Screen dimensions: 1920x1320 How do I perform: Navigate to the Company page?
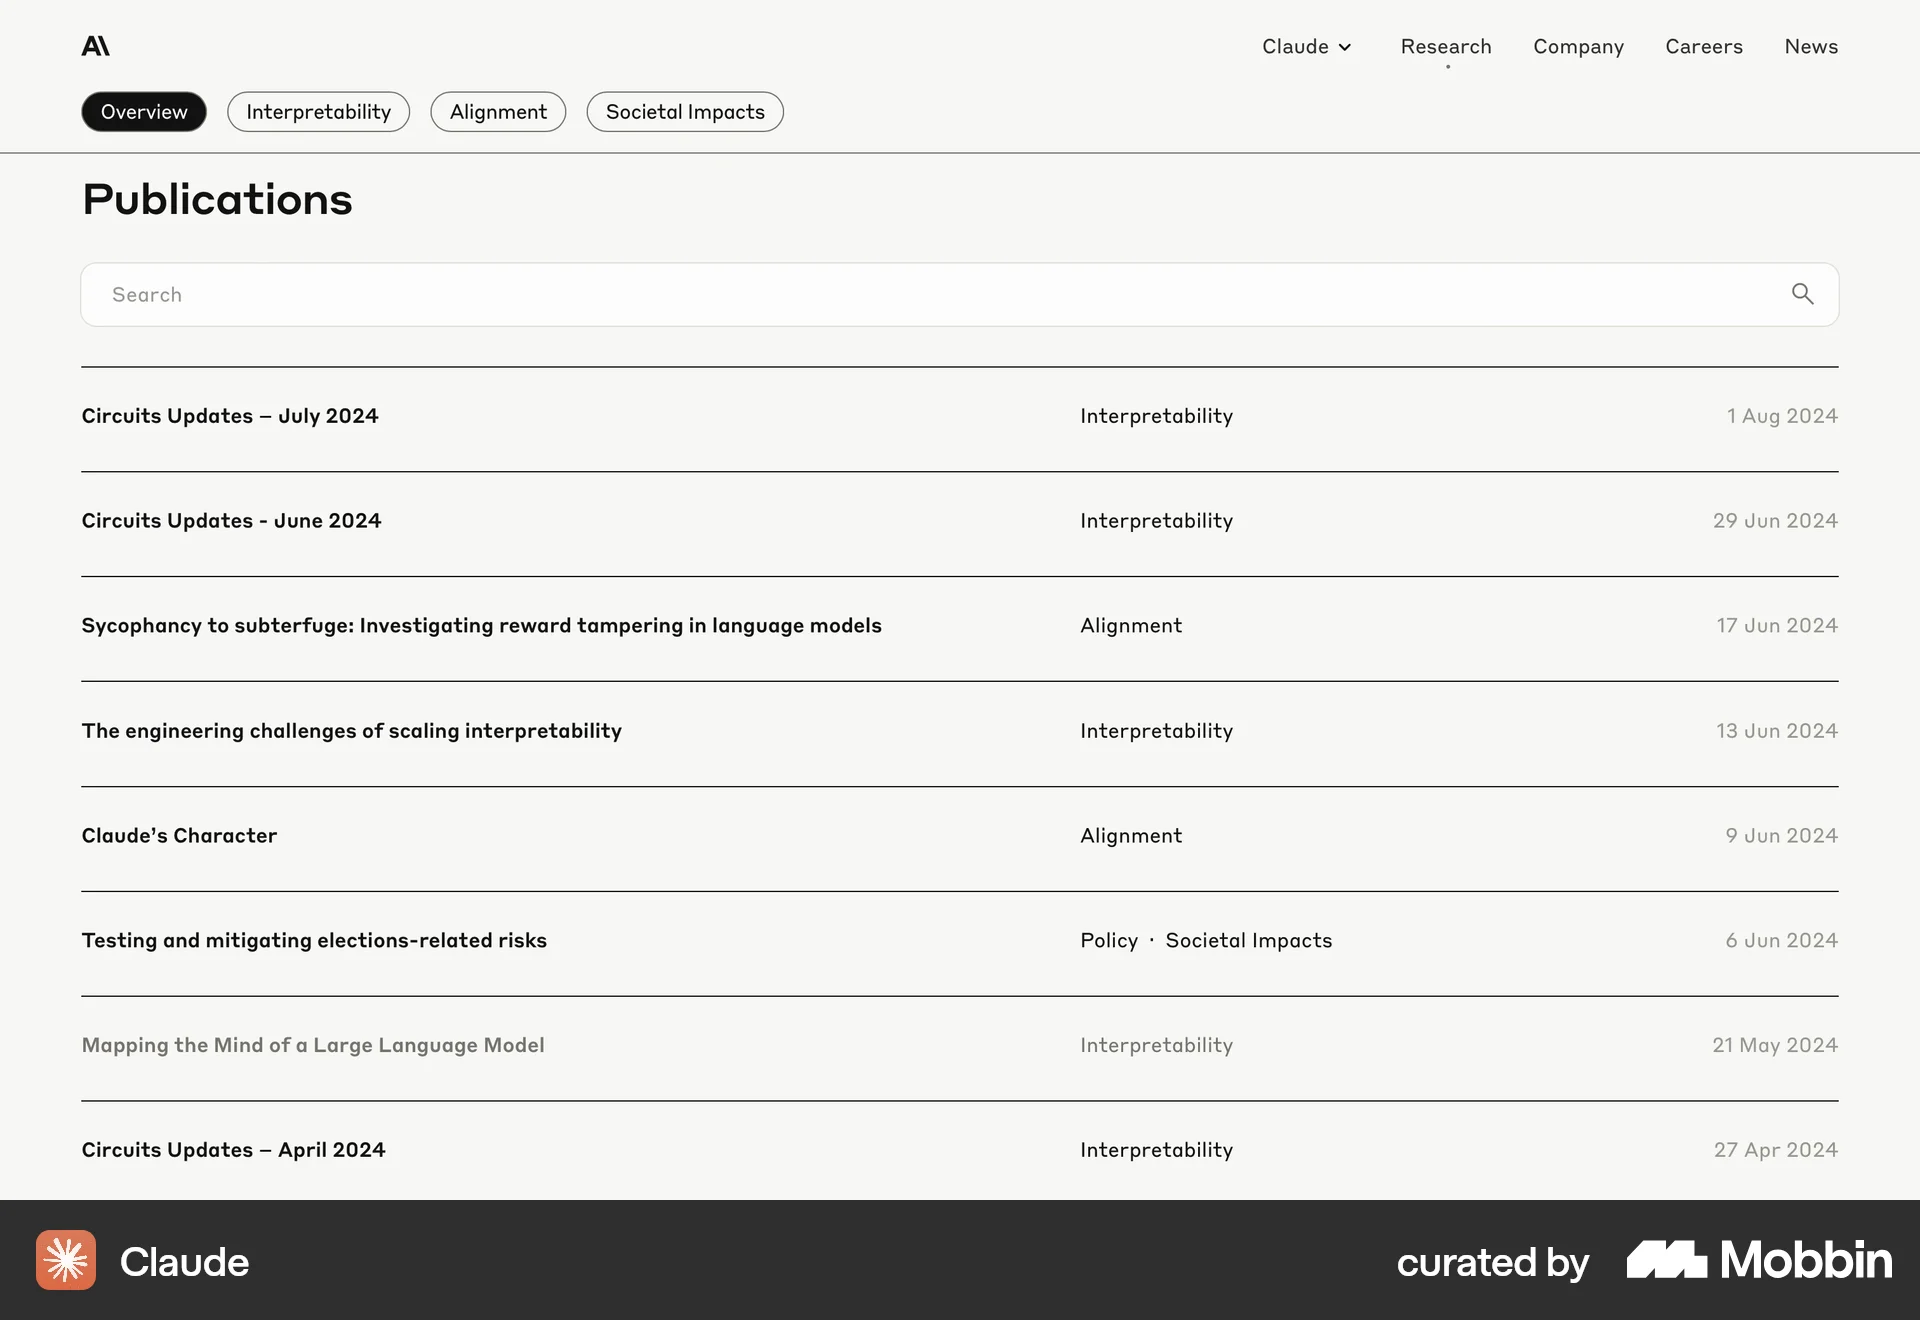click(x=1578, y=46)
